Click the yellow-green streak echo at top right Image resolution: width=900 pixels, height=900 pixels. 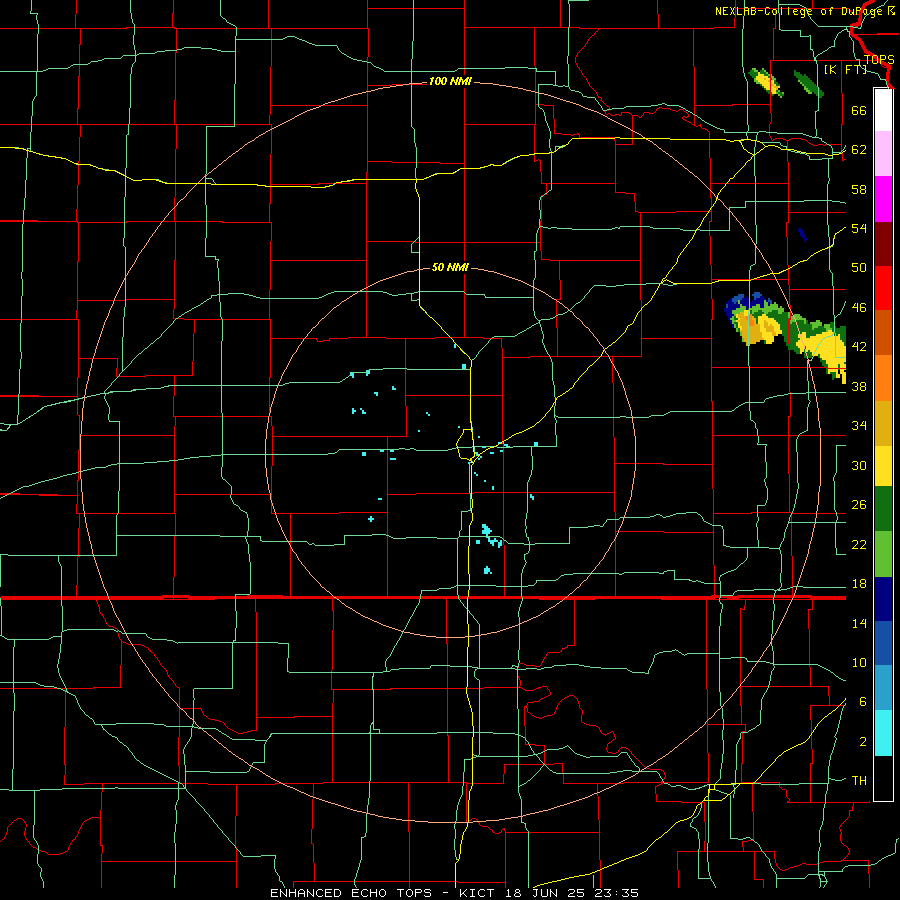point(767,83)
